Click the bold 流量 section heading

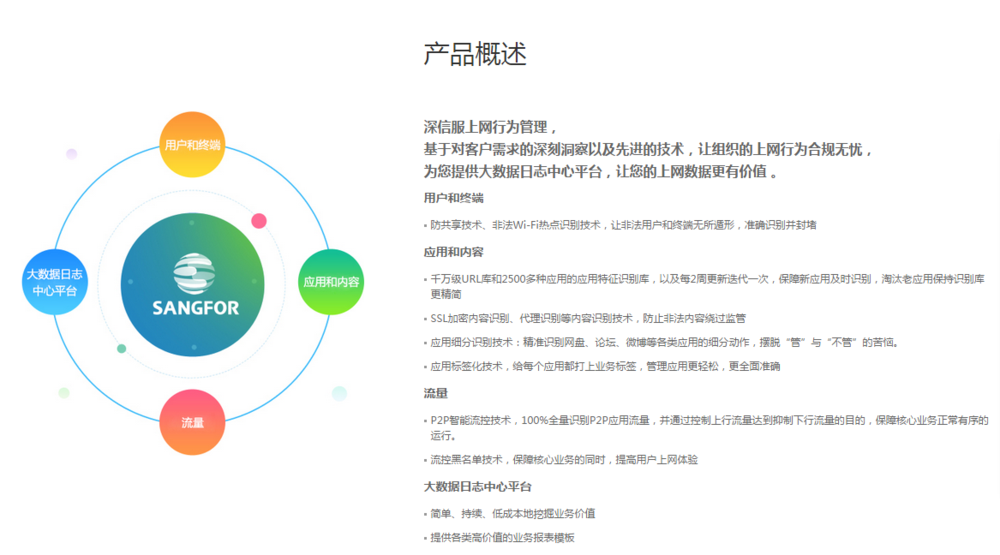(x=436, y=394)
